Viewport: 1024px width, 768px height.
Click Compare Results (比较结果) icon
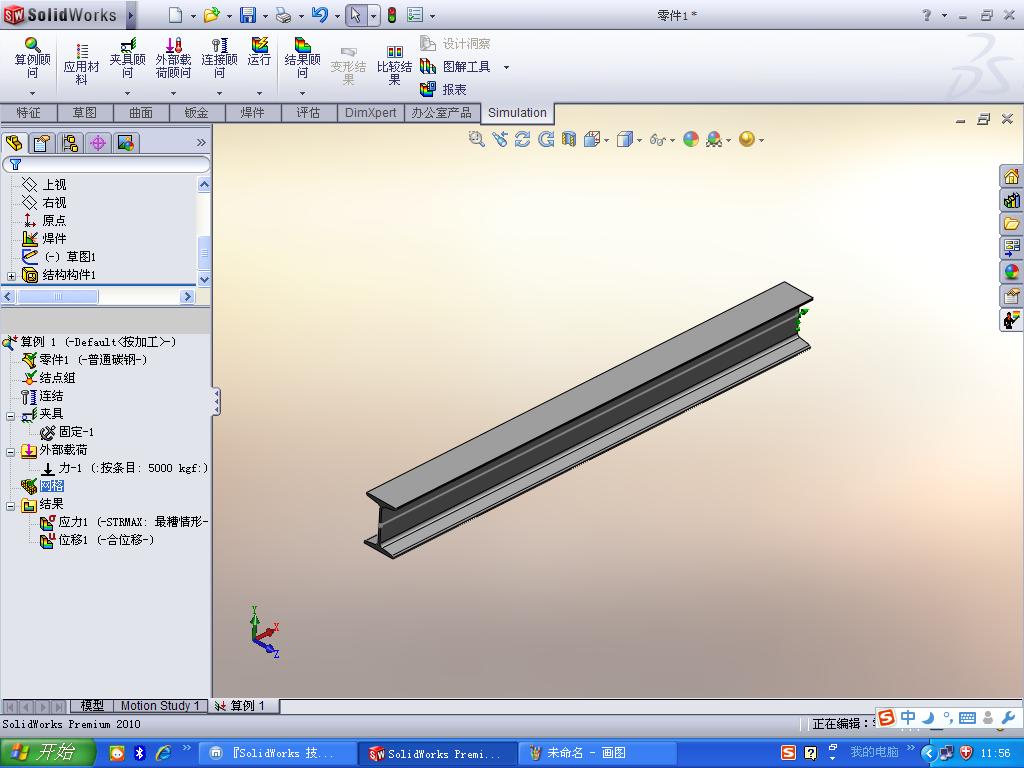(x=394, y=65)
